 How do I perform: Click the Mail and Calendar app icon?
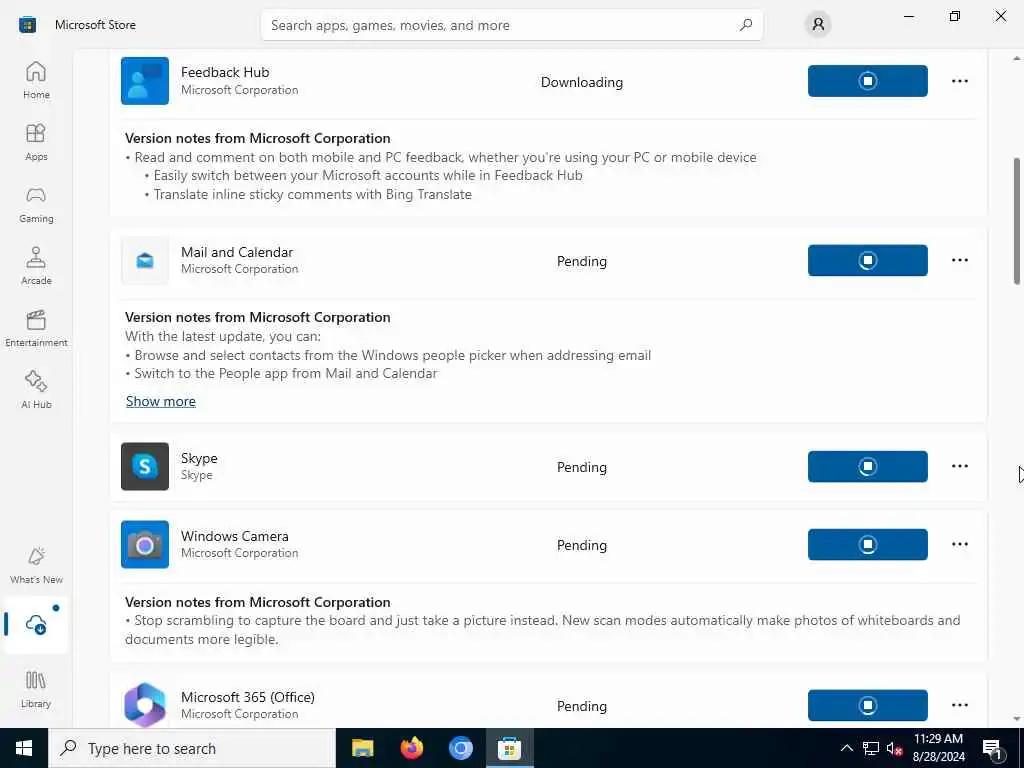click(145, 261)
